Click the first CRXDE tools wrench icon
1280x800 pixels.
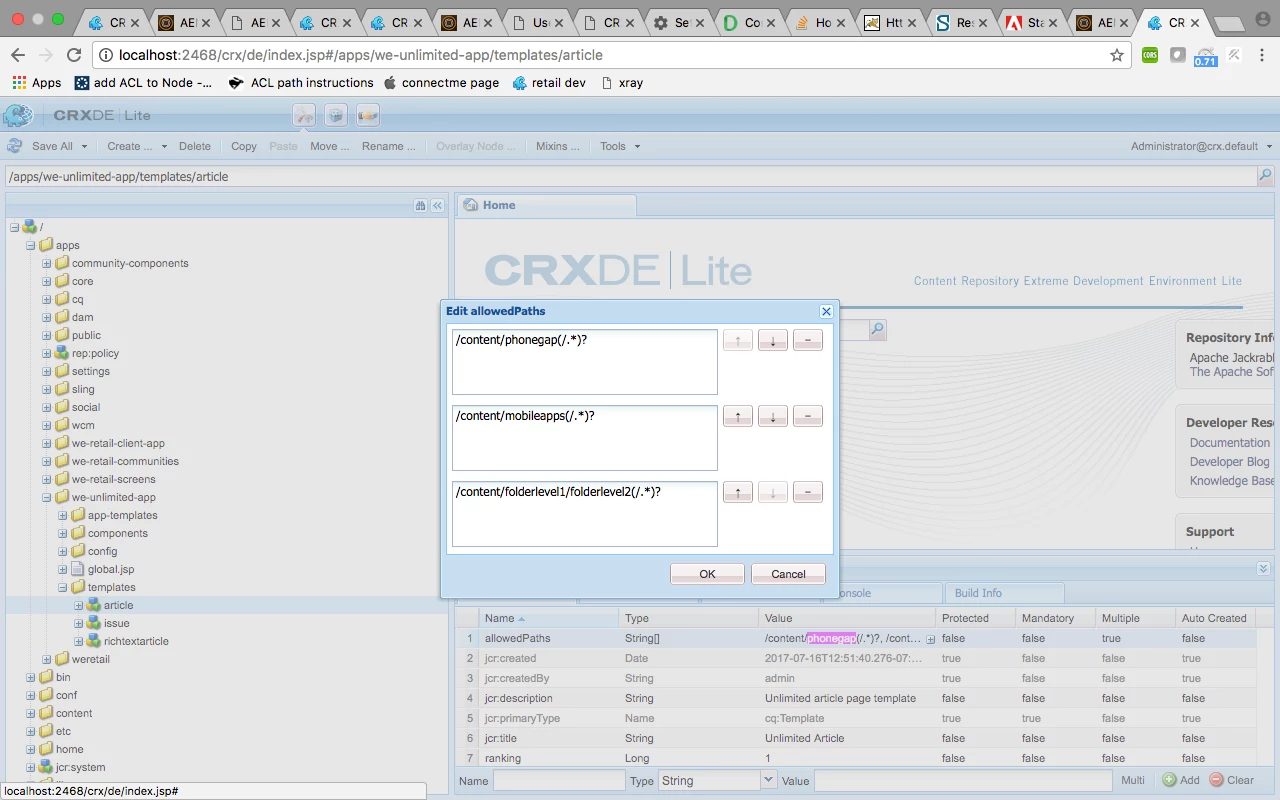coord(304,115)
